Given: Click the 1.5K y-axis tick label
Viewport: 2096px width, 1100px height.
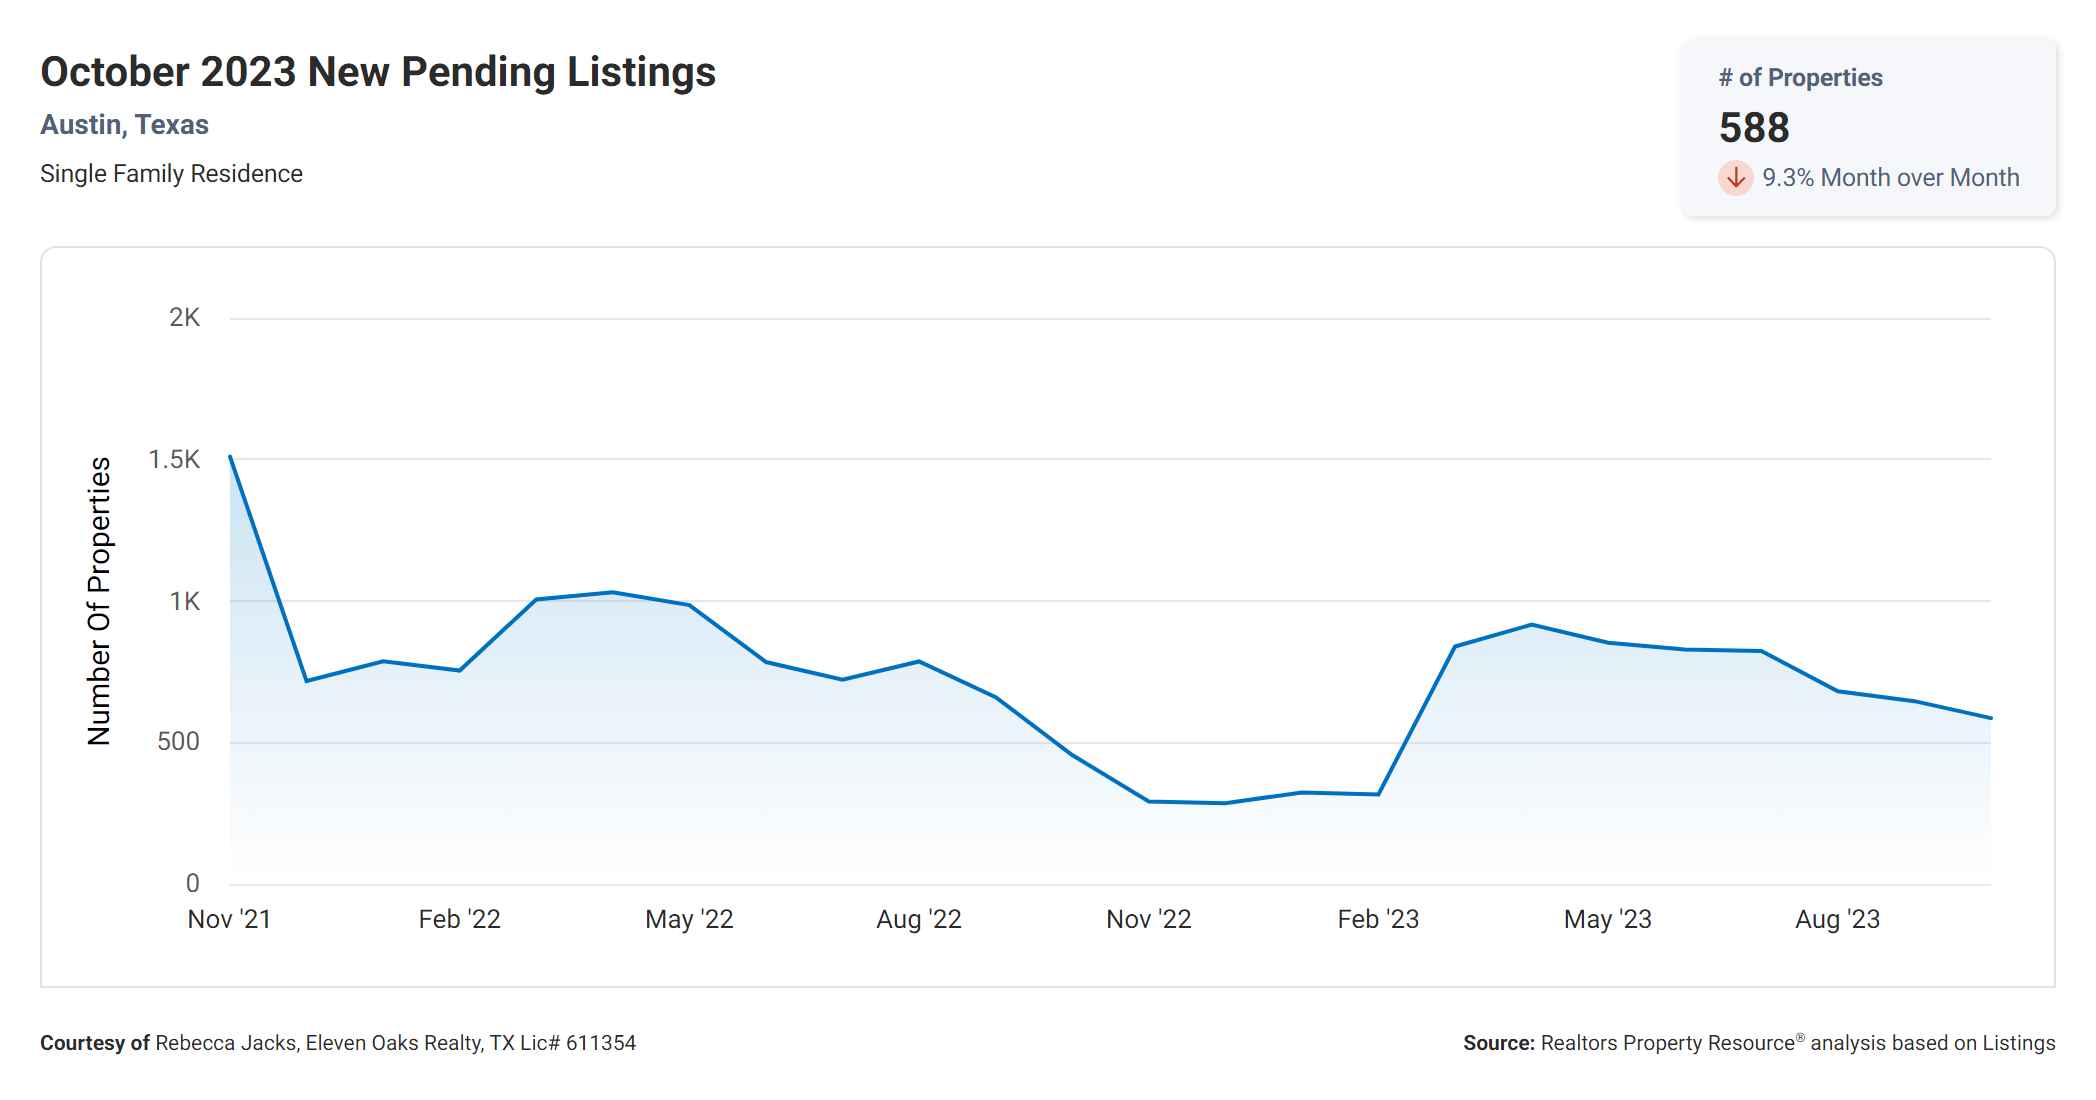Looking at the screenshot, I should click(174, 460).
